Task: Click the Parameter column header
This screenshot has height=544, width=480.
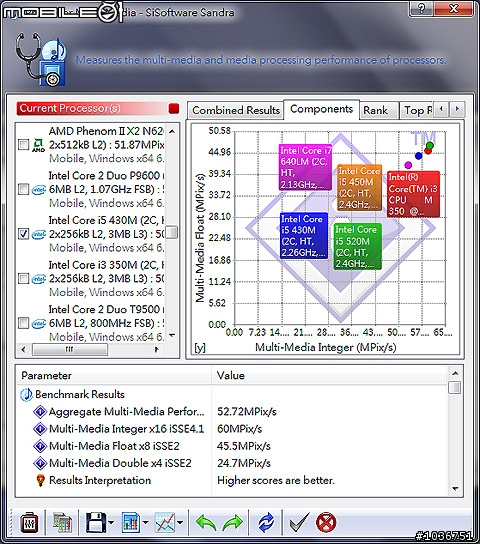Action: [x=114, y=375]
